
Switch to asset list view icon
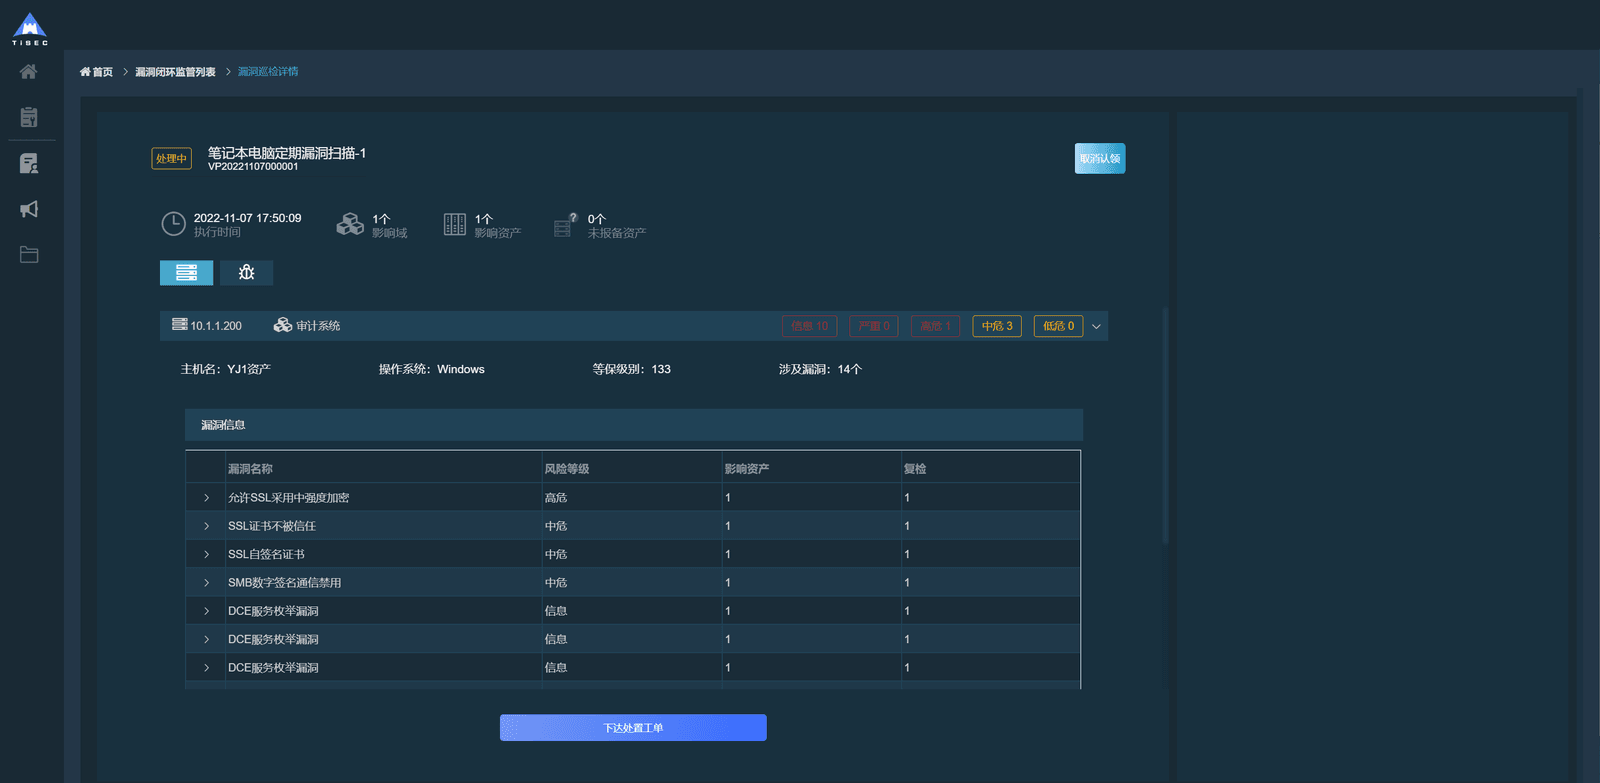186,272
